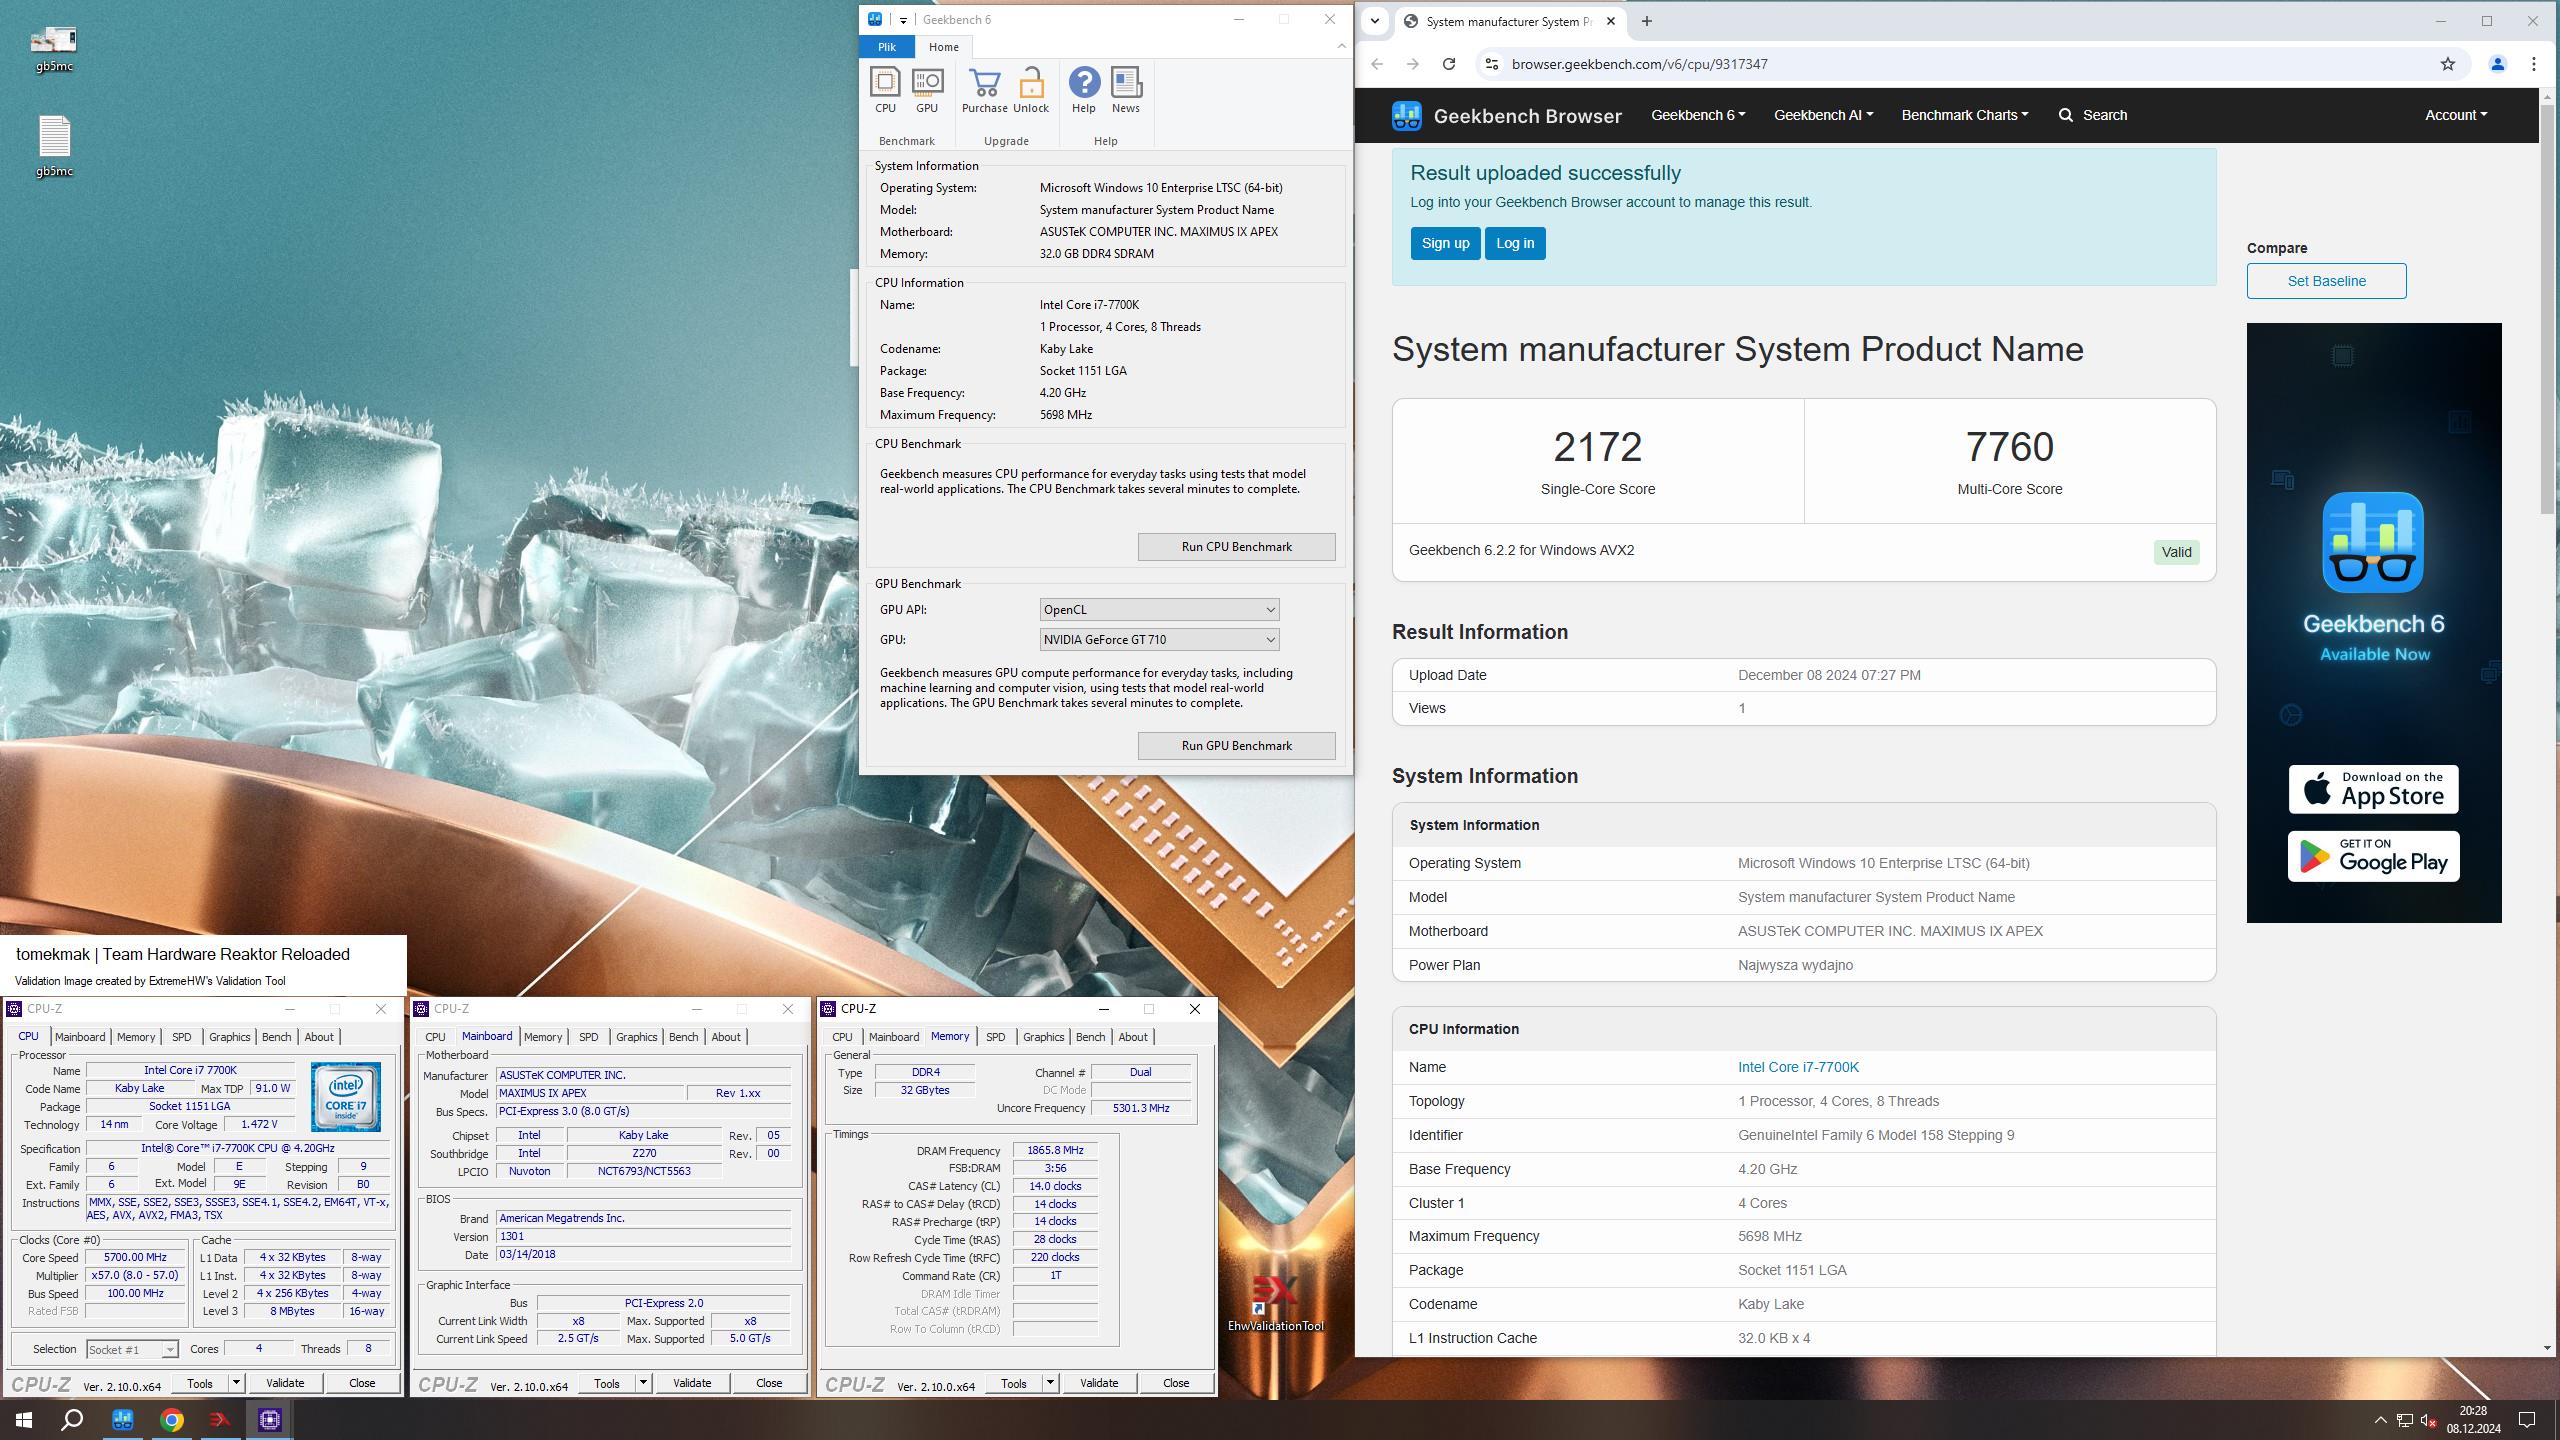The width and height of the screenshot is (2560, 1440).
Task: Click Validate in CPU-Z Memory window
Action: (1098, 1383)
